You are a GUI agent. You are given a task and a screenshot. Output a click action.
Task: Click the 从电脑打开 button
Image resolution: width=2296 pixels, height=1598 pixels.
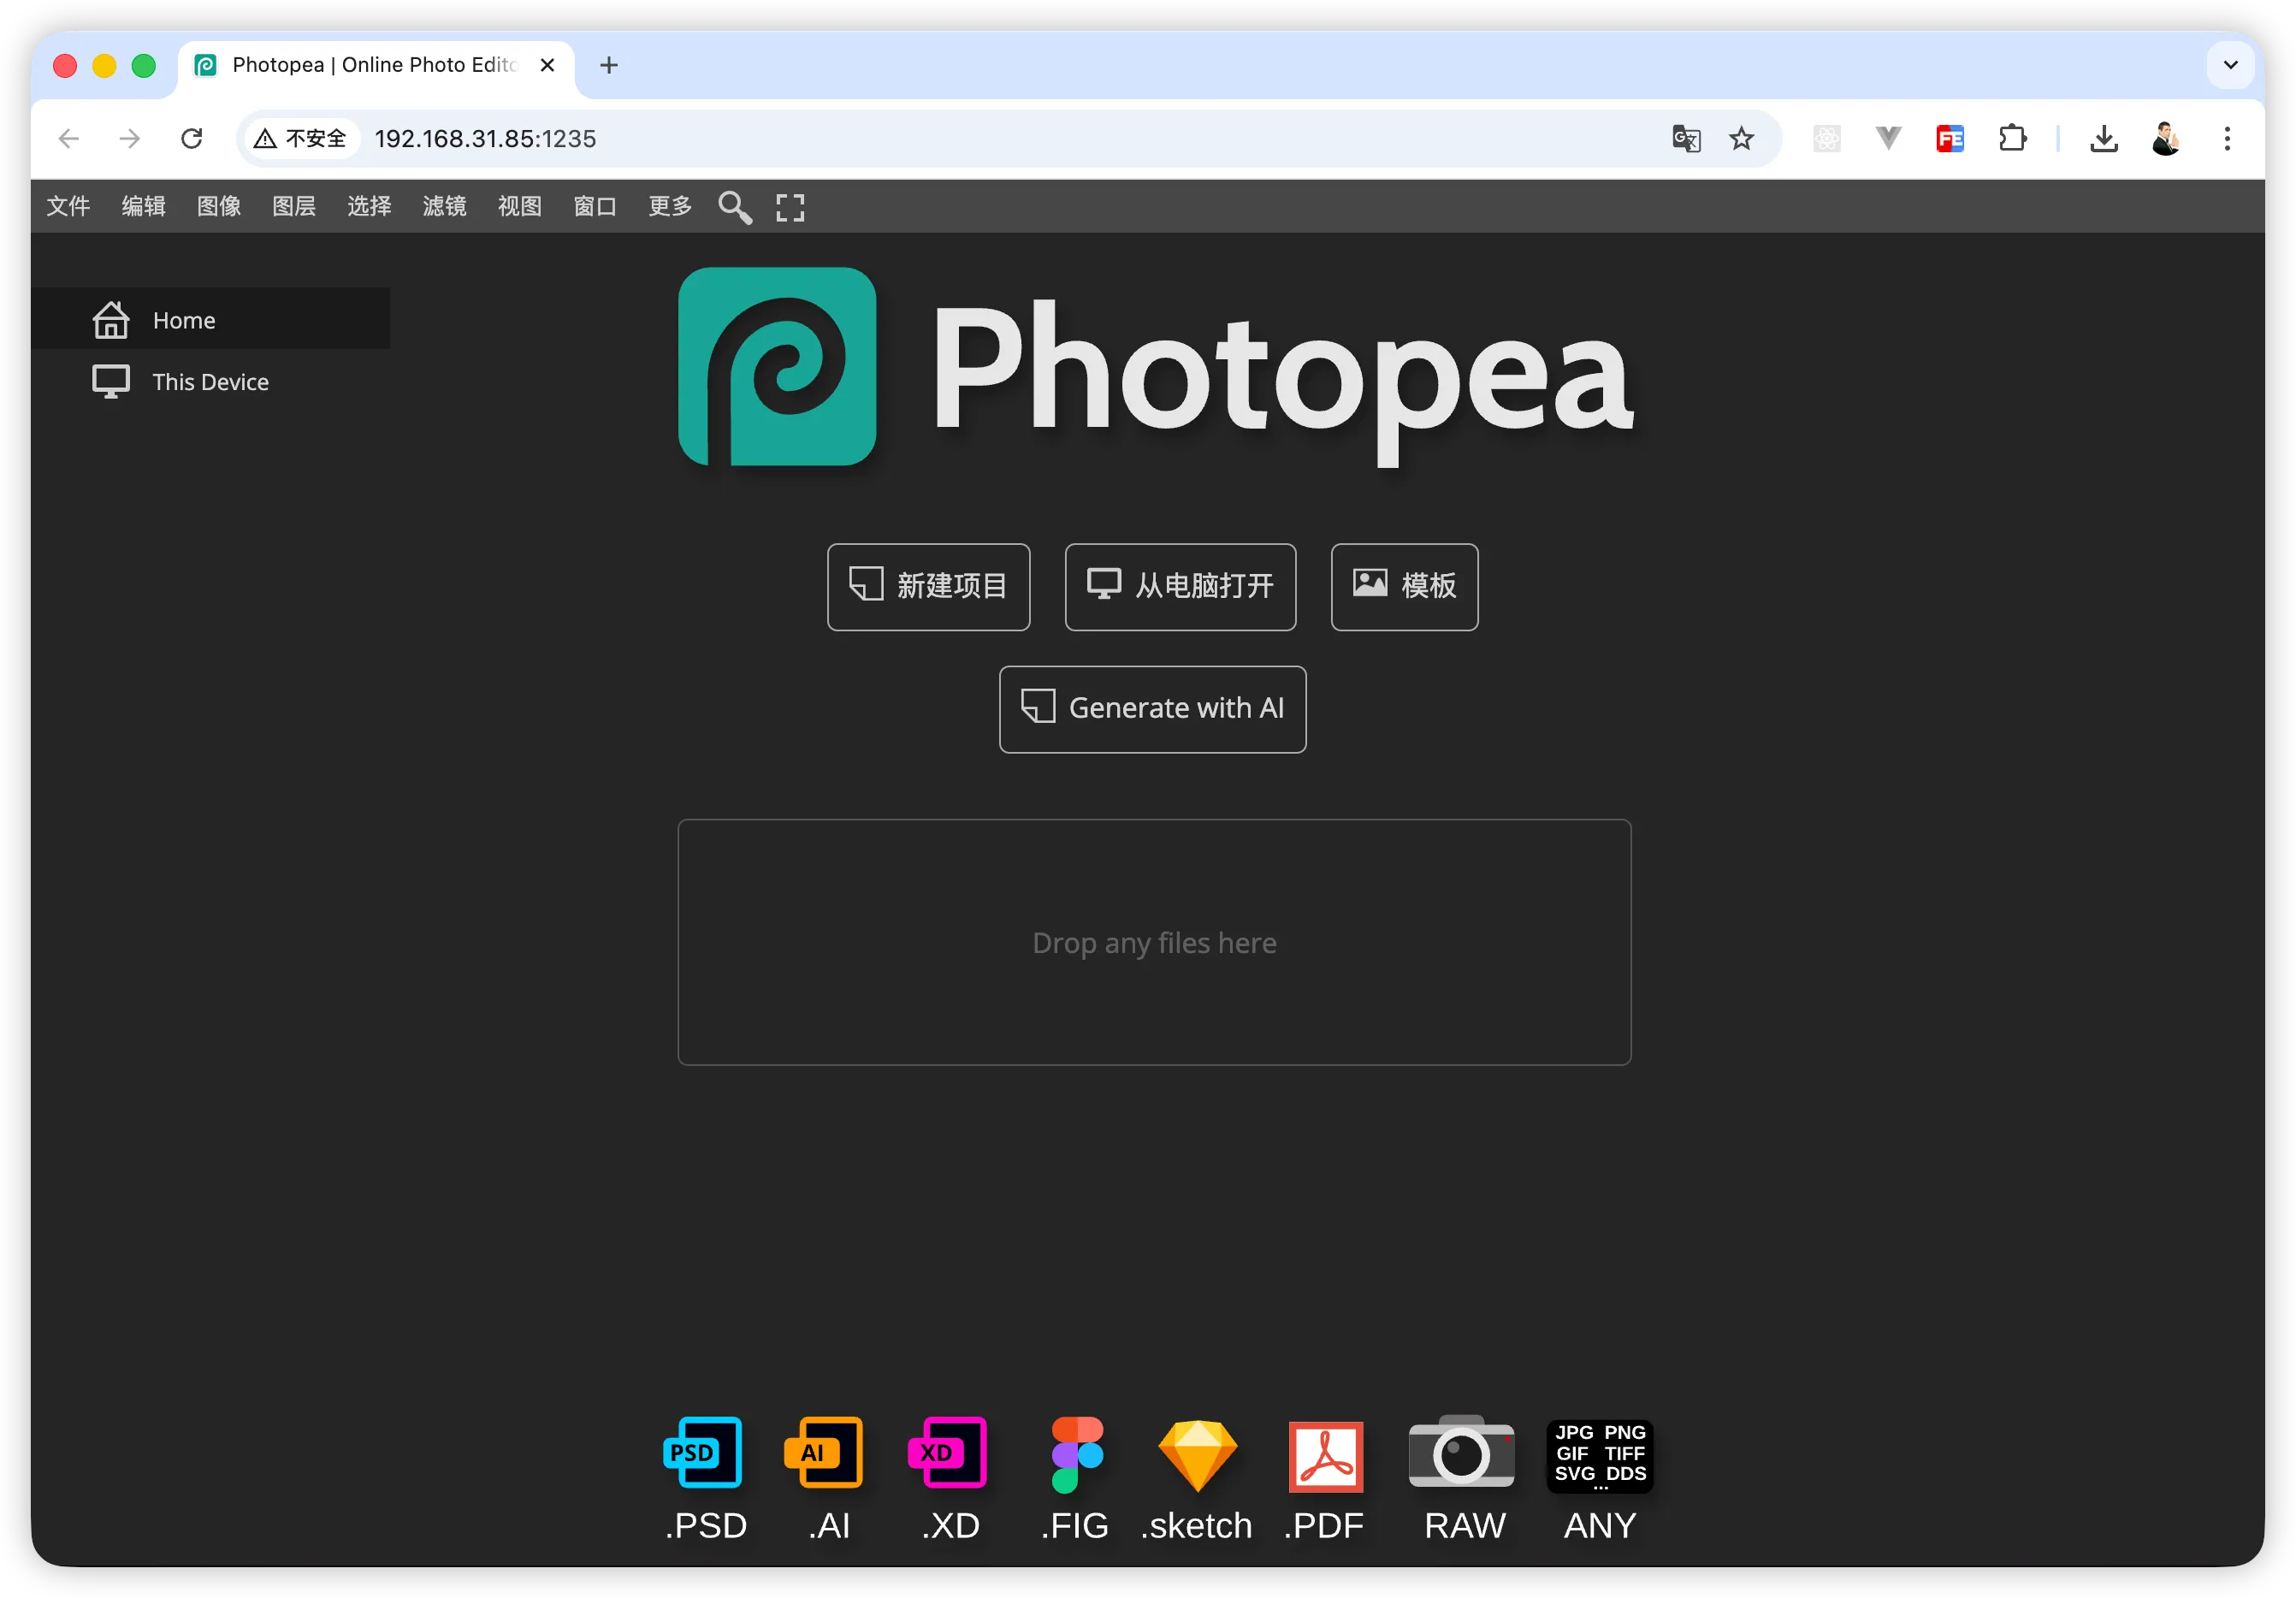coord(1180,587)
